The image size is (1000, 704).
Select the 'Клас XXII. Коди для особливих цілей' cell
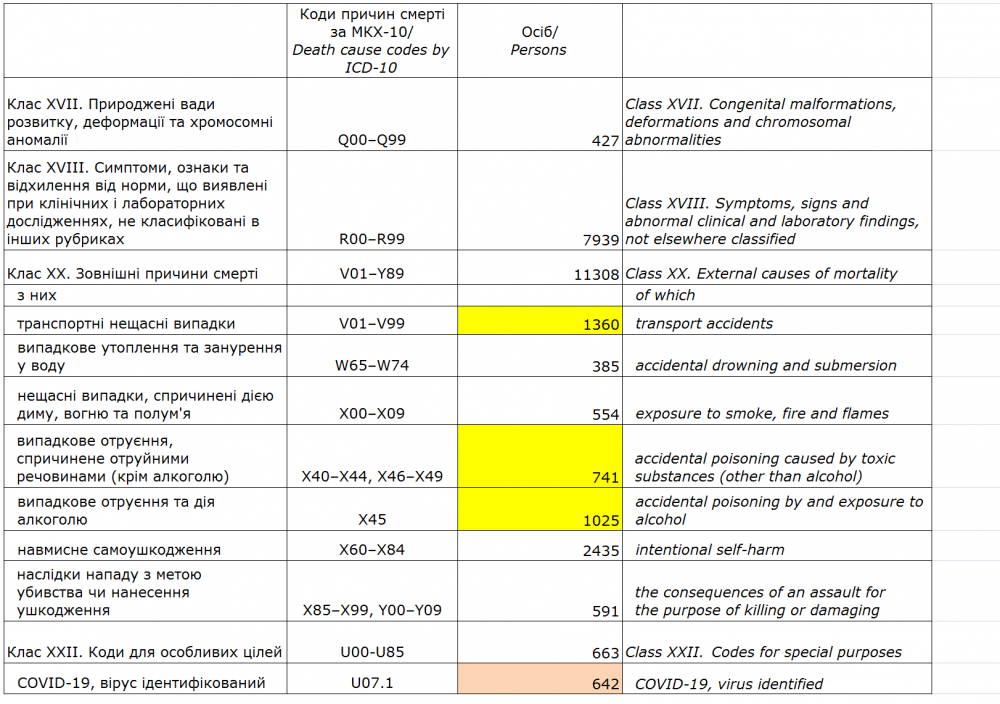tap(144, 652)
